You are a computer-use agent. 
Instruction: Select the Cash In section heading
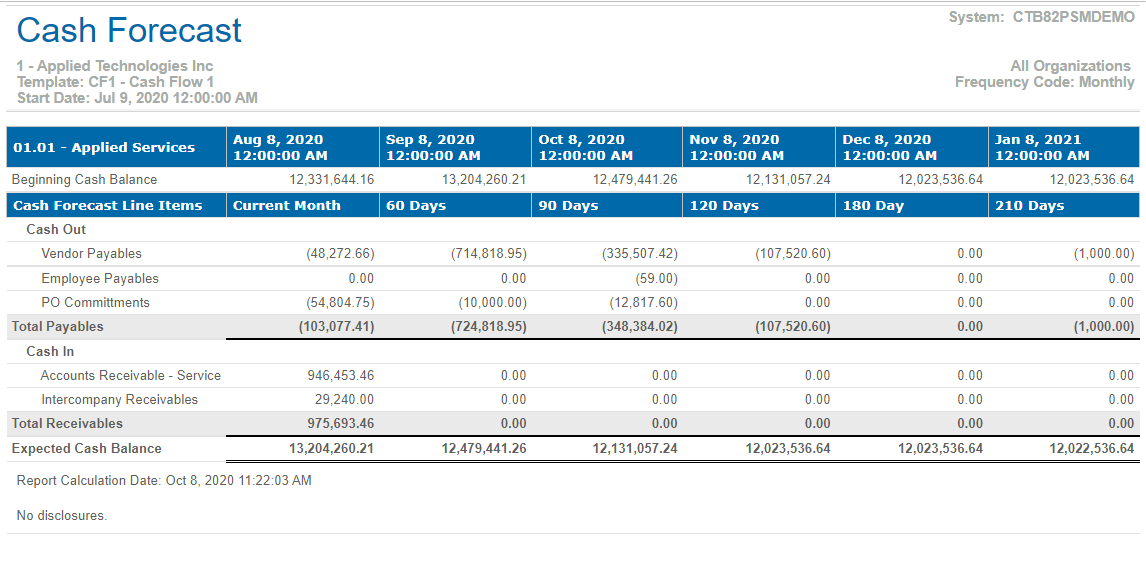pyautogui.click(x=50, y=351)
